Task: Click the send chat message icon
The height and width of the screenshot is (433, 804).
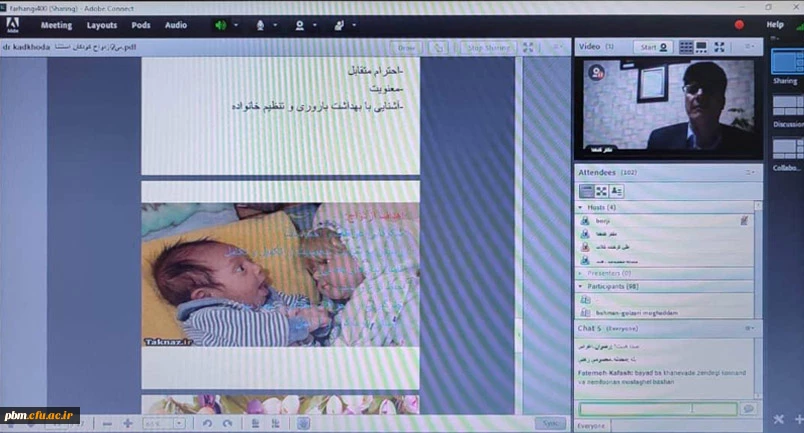Action: click(747, 409)
